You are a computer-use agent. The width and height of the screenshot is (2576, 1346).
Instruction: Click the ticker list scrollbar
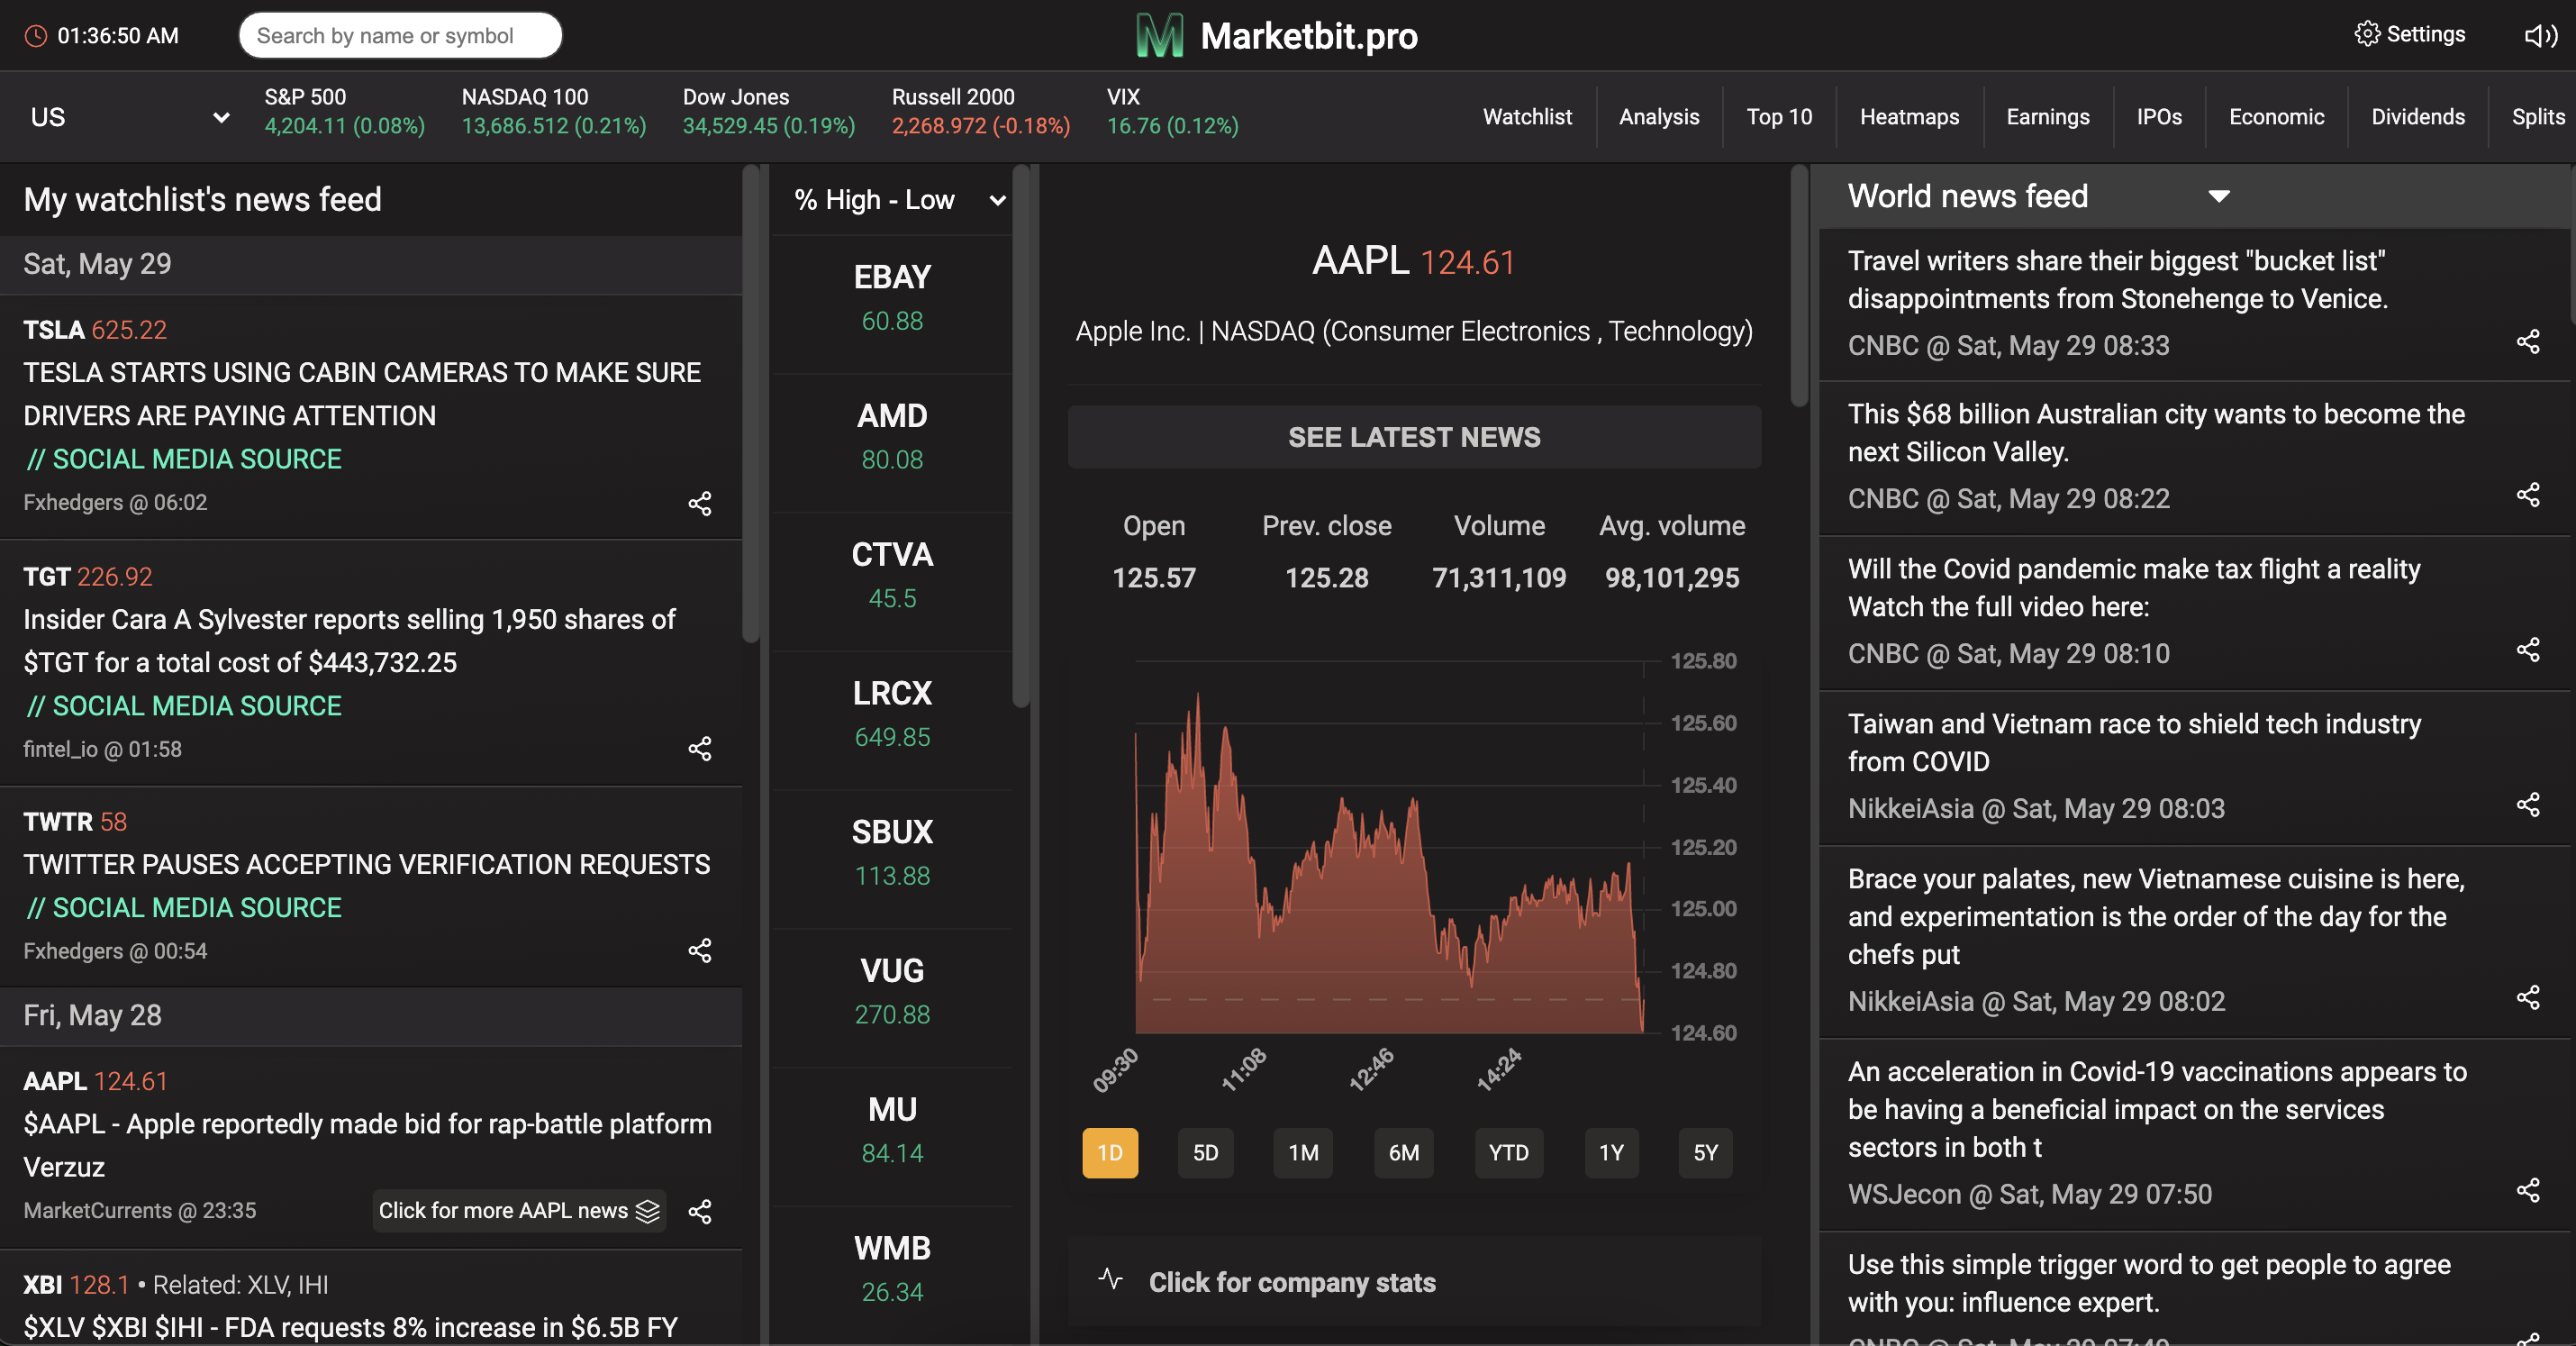[1021, 436]
